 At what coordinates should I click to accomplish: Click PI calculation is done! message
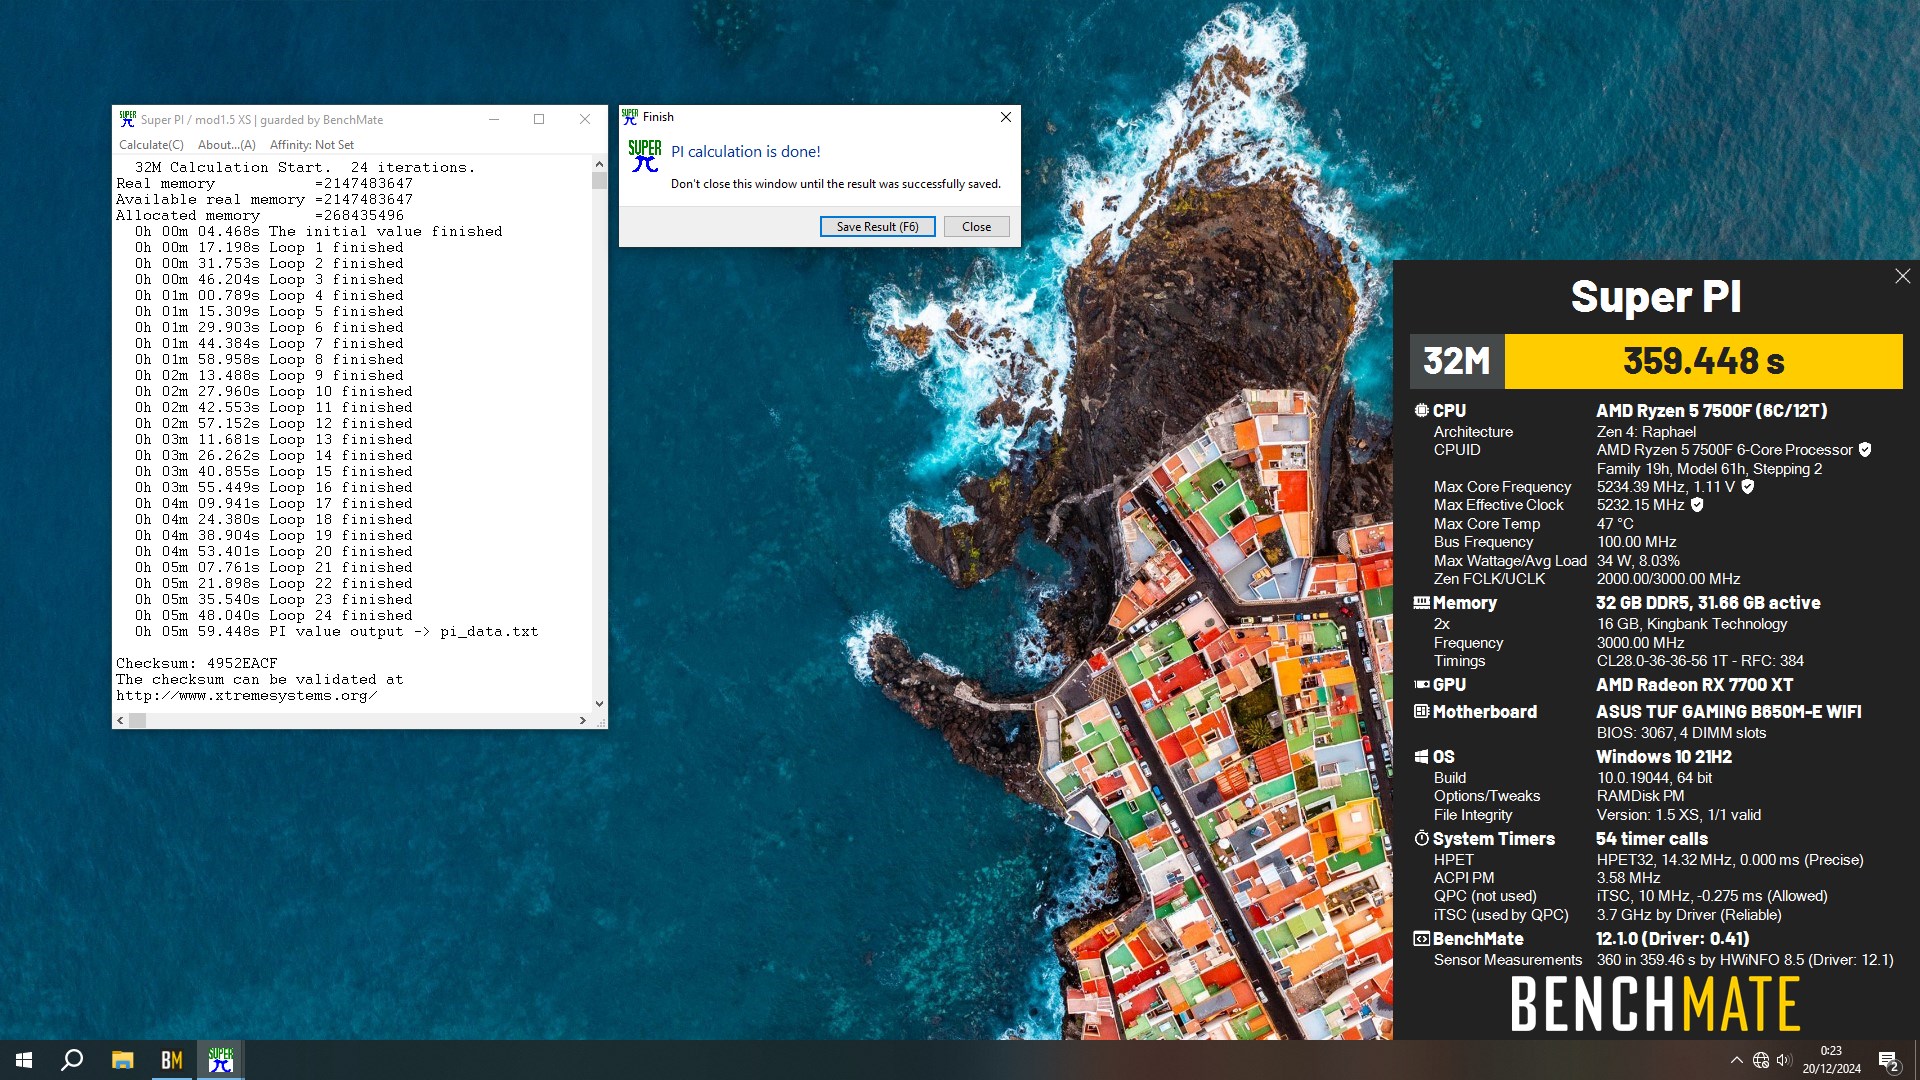(x=745, y=152)
